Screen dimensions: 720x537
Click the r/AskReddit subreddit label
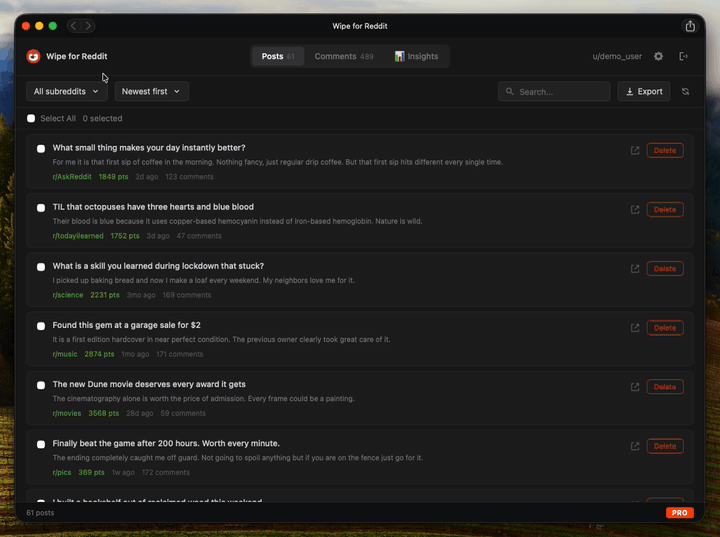tap(72, 177)
